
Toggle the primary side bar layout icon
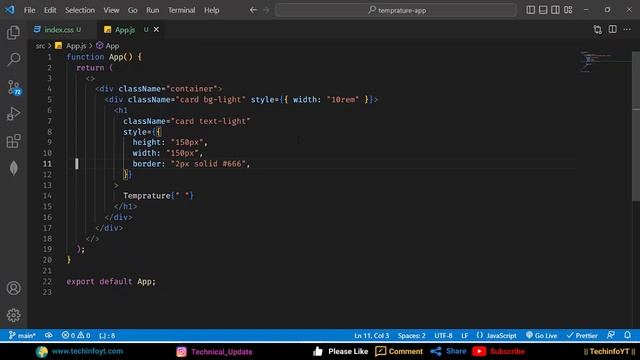click(x=530, y=10)
